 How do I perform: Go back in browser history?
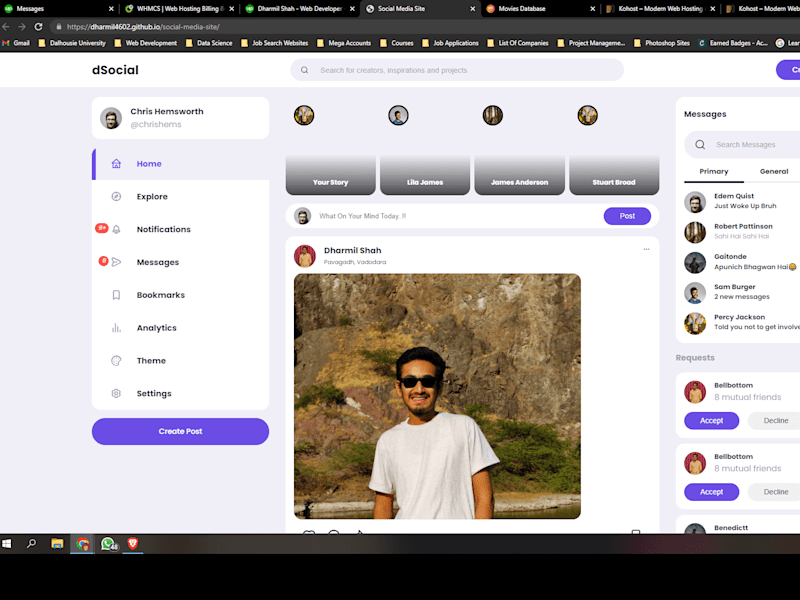pyautogui.click(x=6, y=27)
